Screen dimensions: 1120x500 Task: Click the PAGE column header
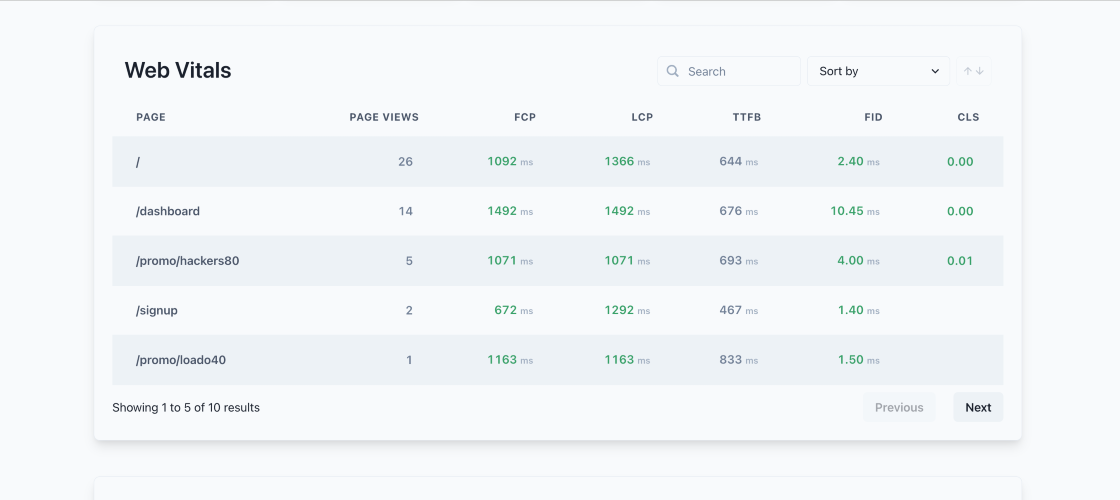point(151,117)
